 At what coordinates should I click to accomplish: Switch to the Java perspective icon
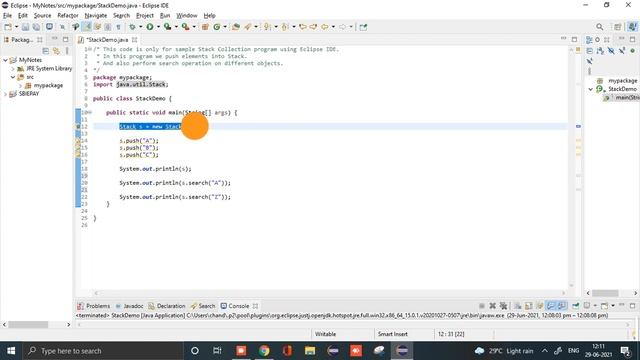pos(632,27)
